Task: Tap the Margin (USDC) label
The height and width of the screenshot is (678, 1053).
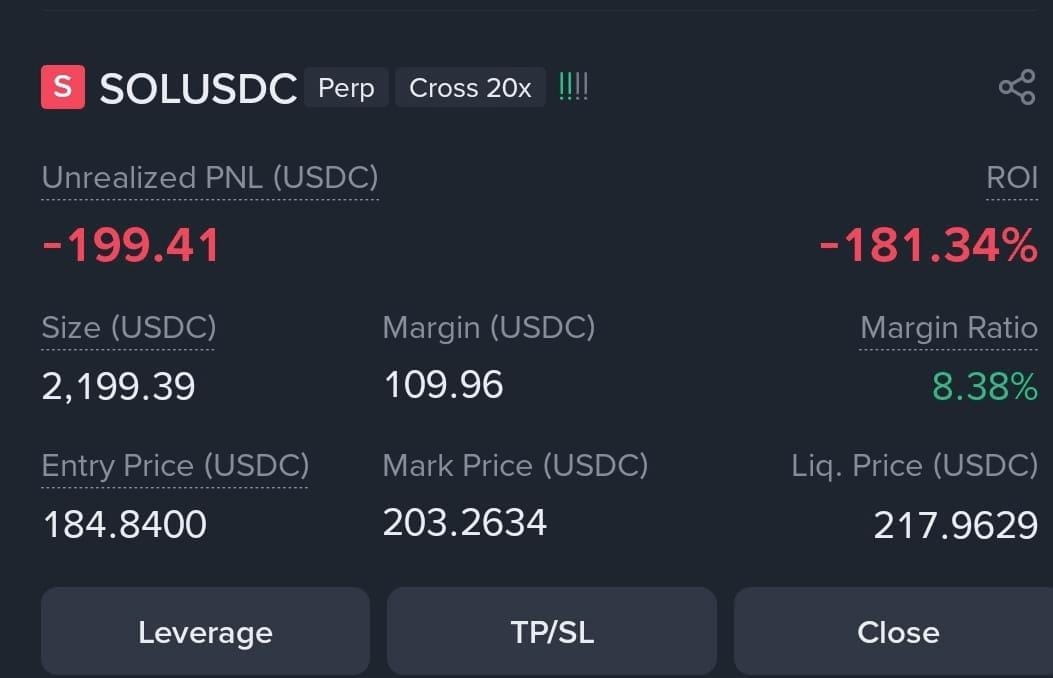Action: tap(489, 328)
